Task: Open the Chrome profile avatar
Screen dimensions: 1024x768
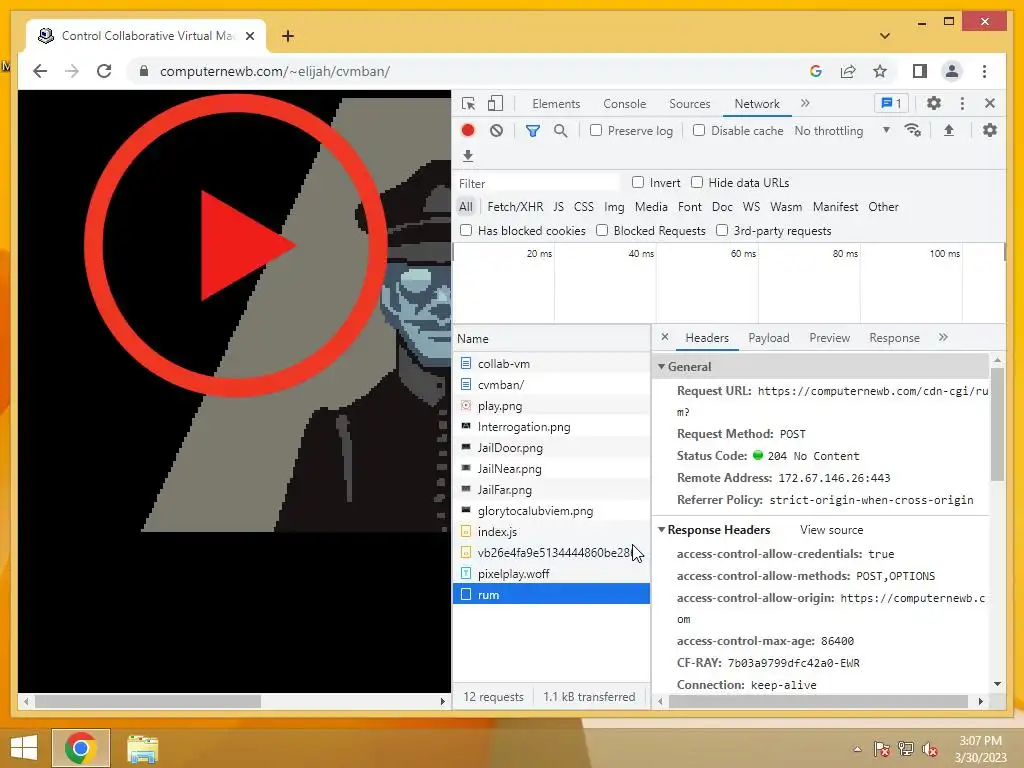Action: pos(952,71)
